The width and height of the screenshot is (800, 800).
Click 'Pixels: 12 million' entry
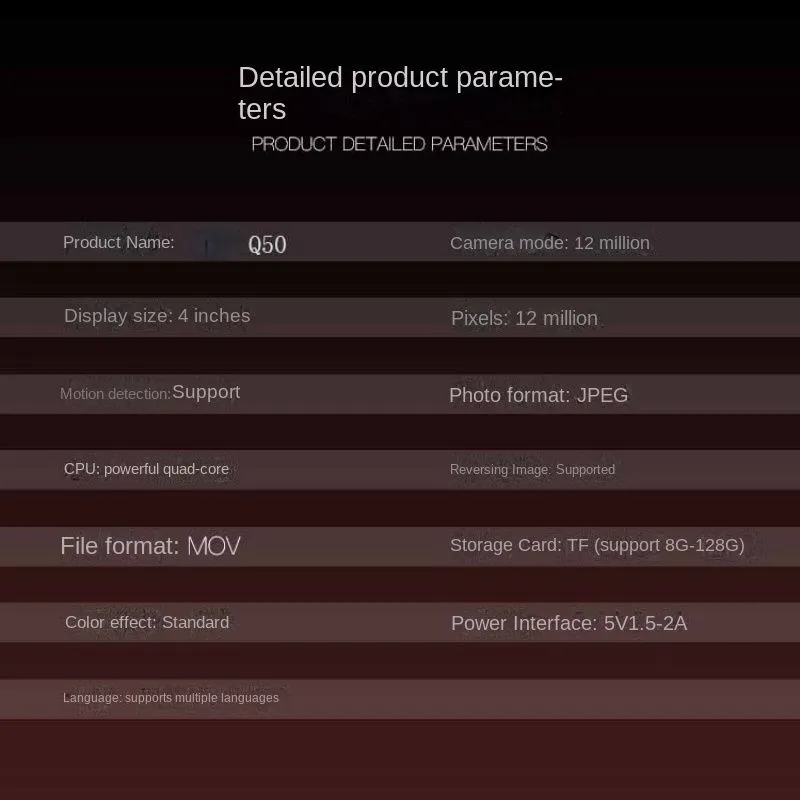(524, 318)
